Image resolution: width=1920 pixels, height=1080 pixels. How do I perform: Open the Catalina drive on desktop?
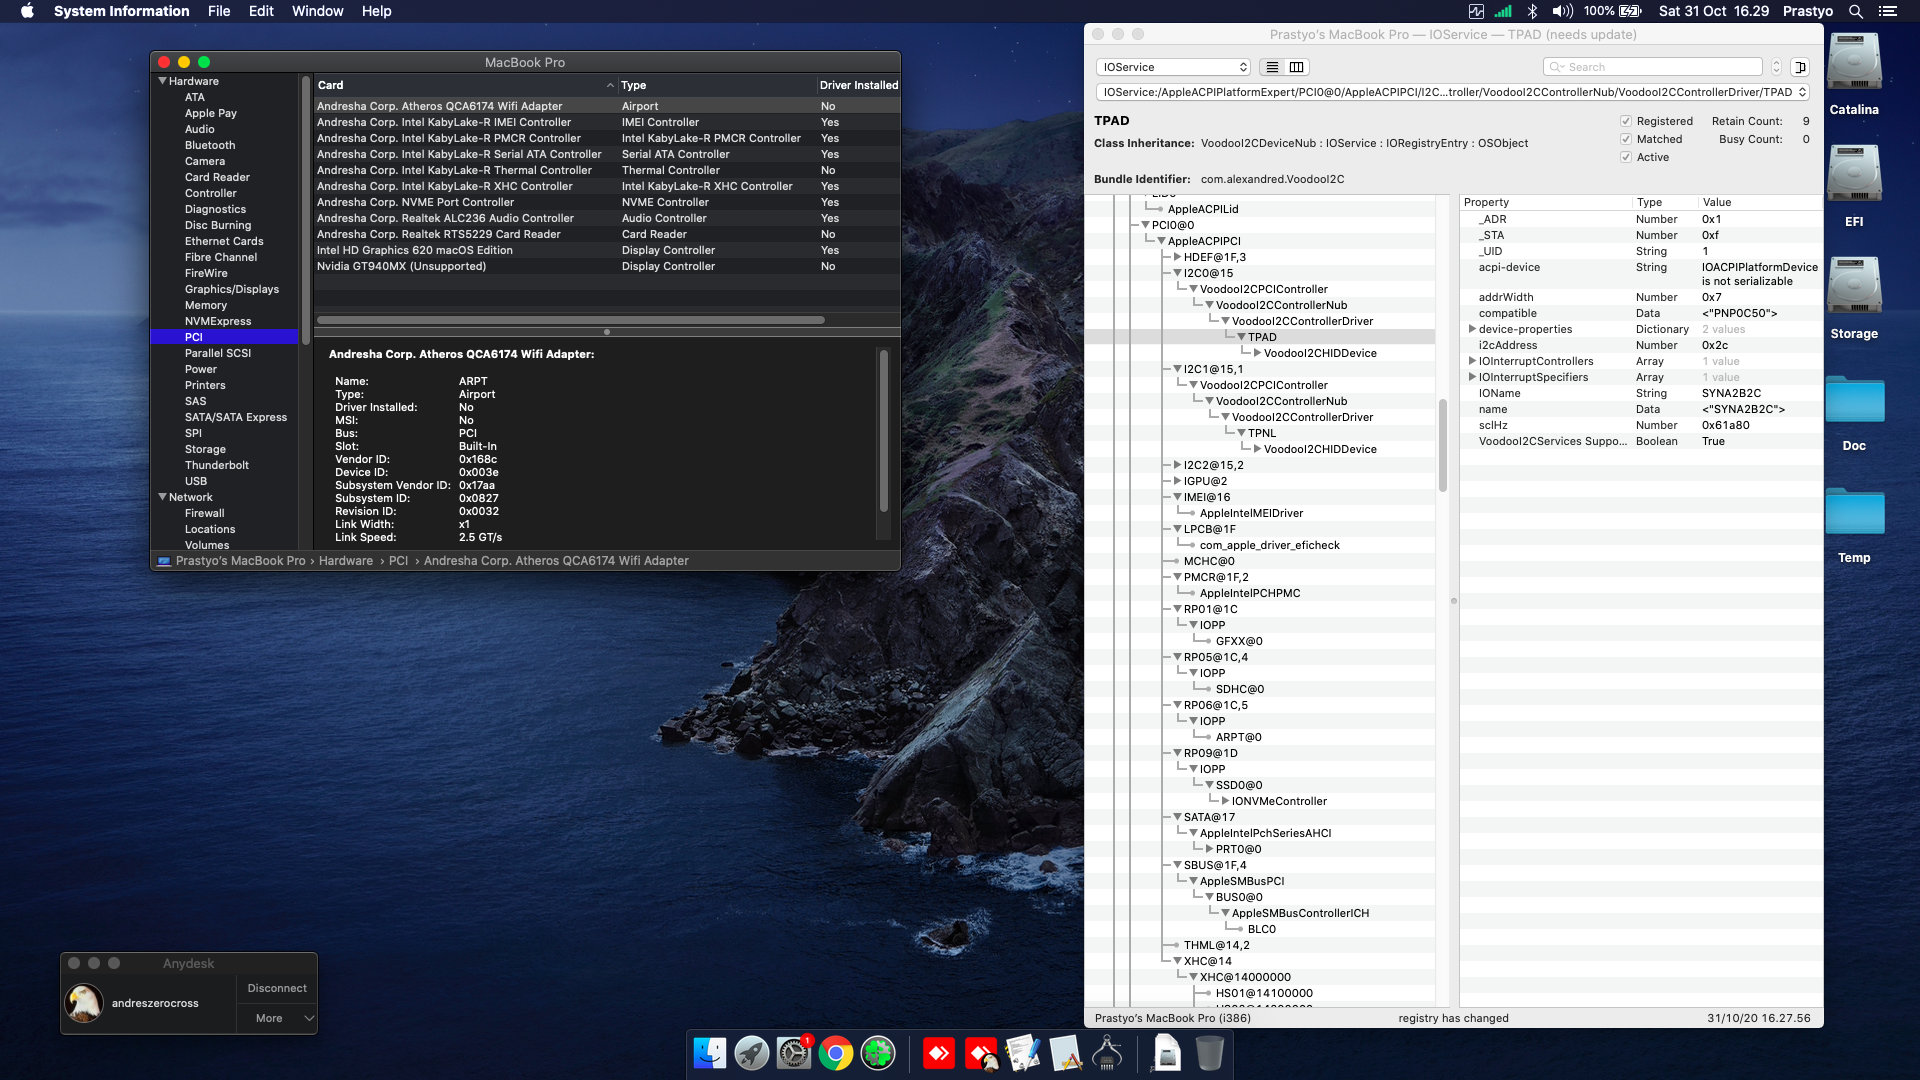[1854, 63]
